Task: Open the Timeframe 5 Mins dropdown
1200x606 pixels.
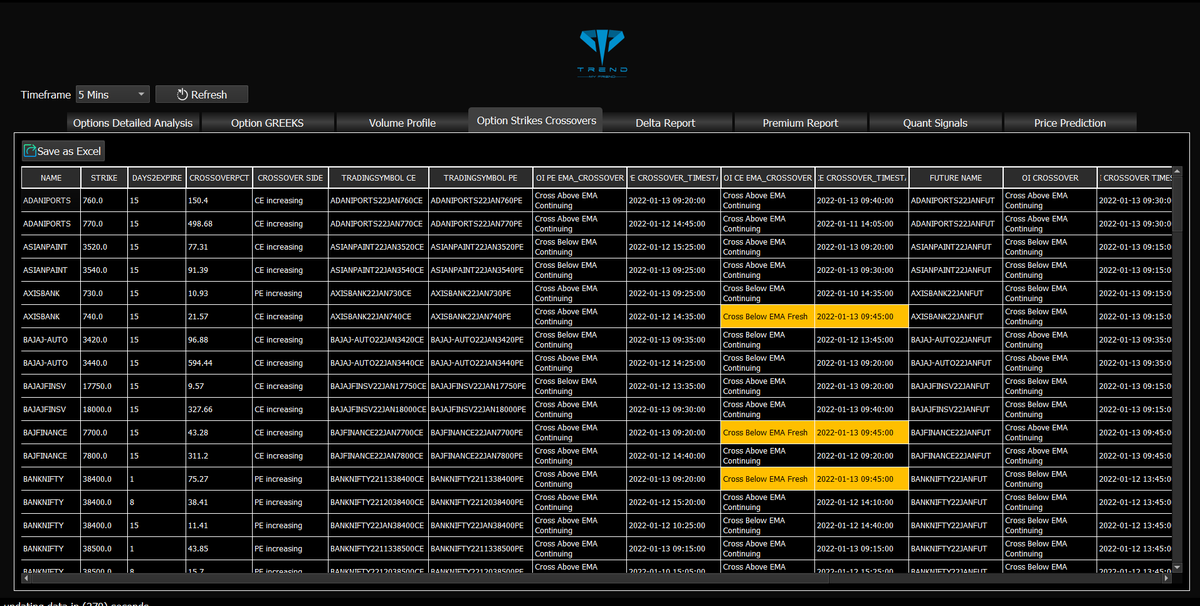Action: pos(112,94)
